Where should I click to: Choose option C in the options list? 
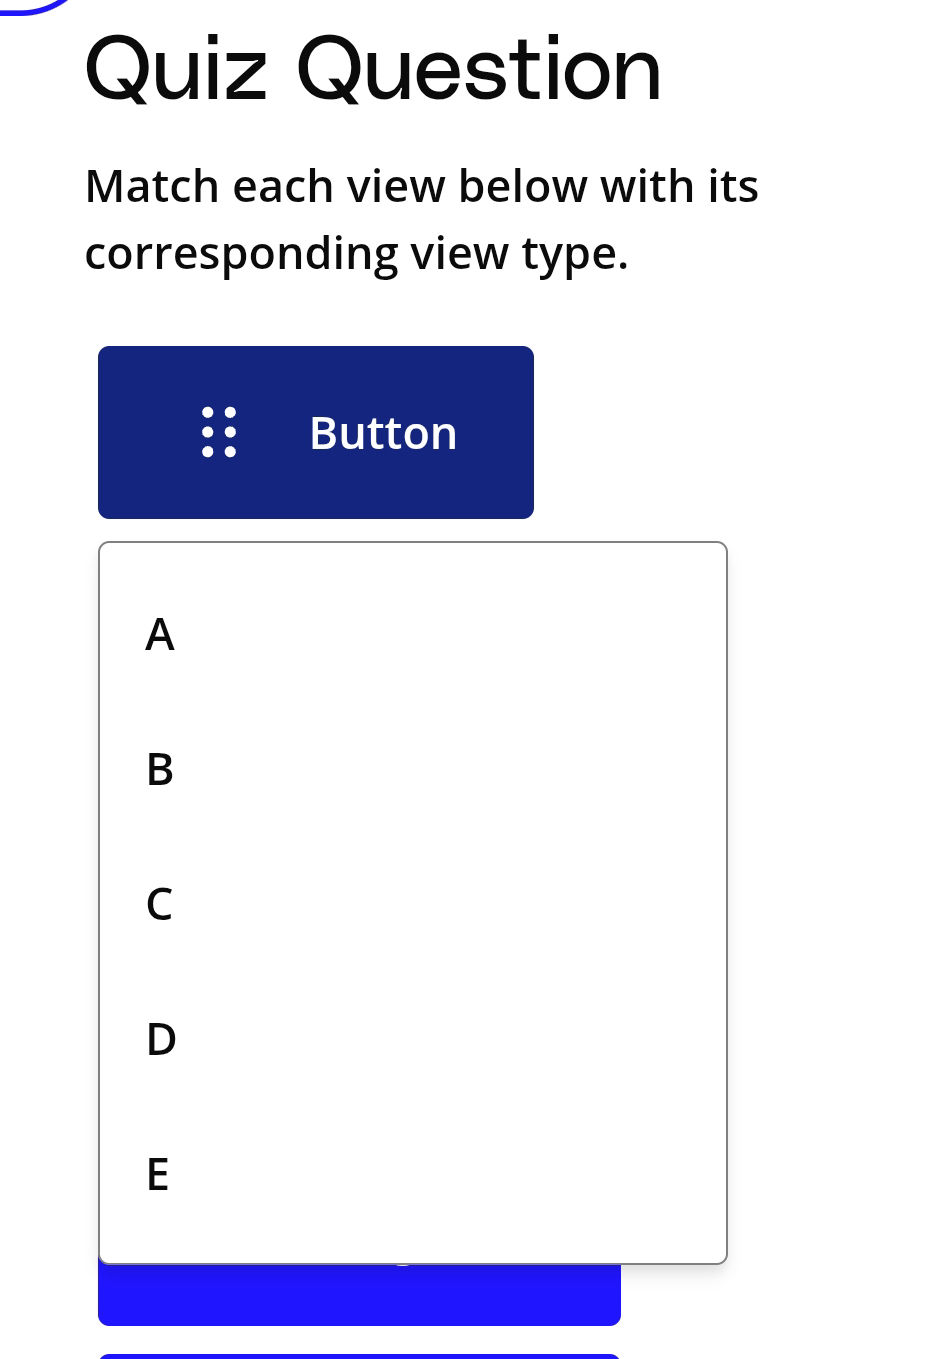[x=158, y=904]
